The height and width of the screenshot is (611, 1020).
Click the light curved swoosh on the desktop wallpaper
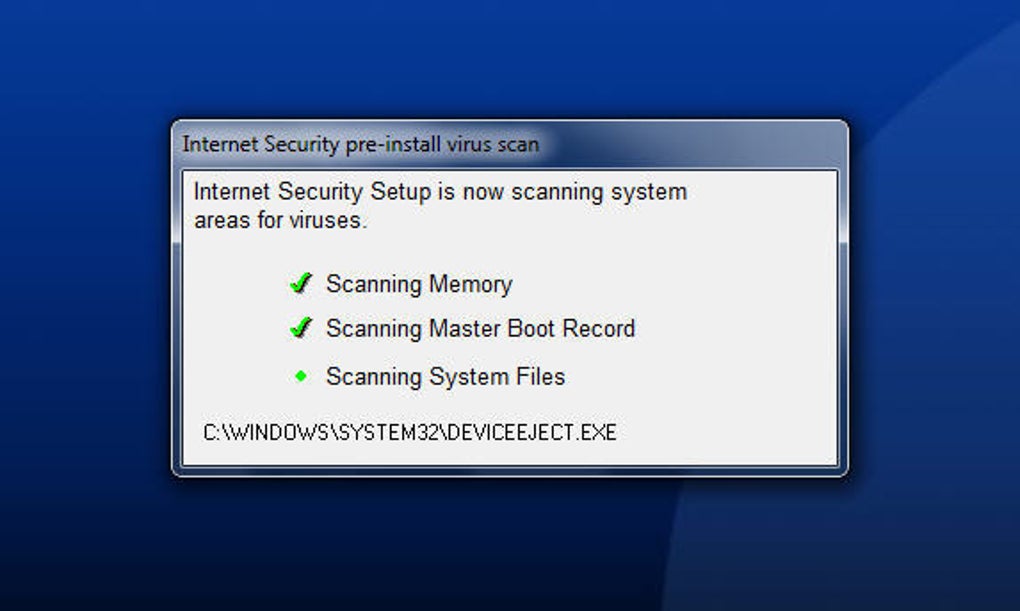(x=900, y=400)
